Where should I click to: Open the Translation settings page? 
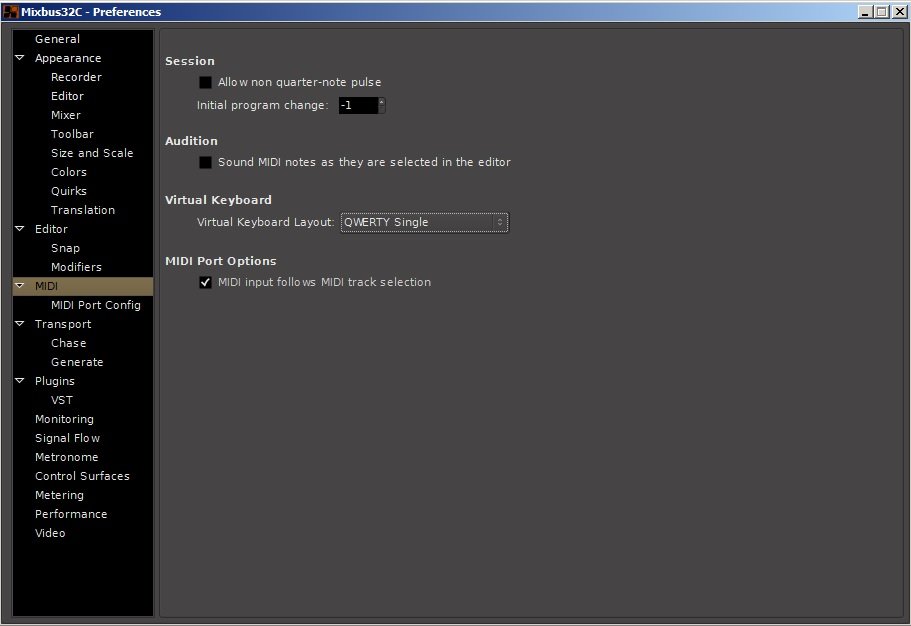(83, 210)
